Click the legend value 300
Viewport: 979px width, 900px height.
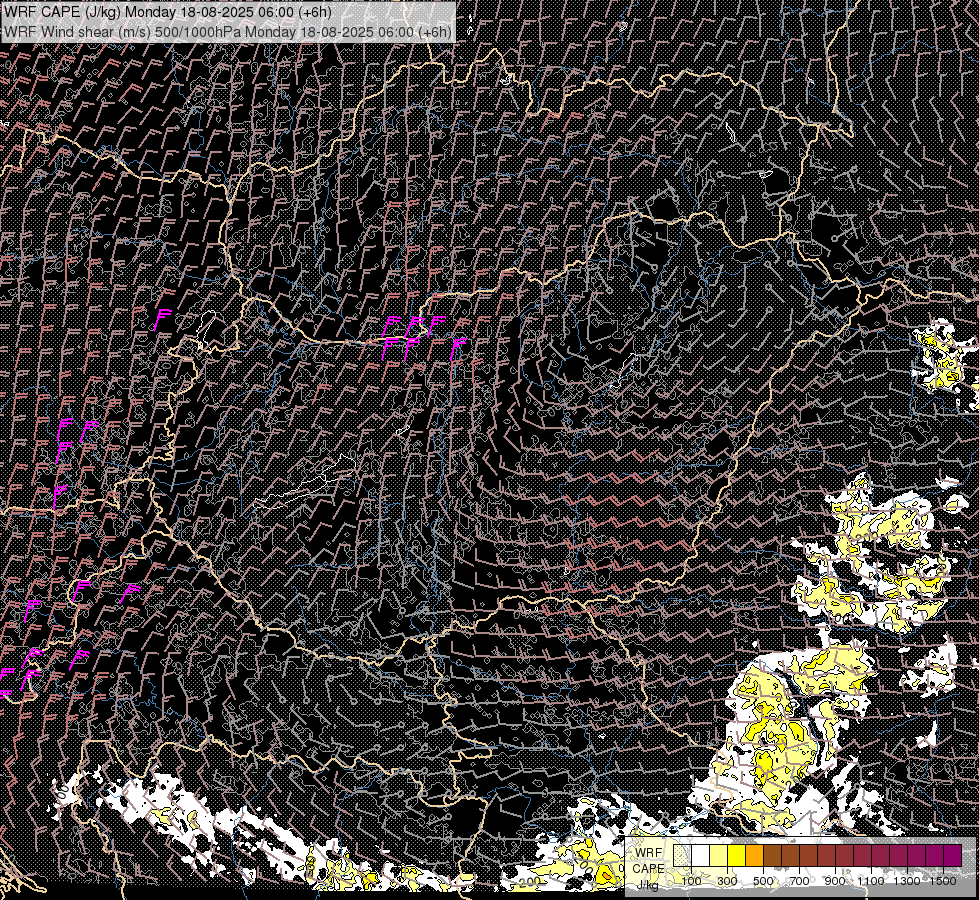click(727, 881)
